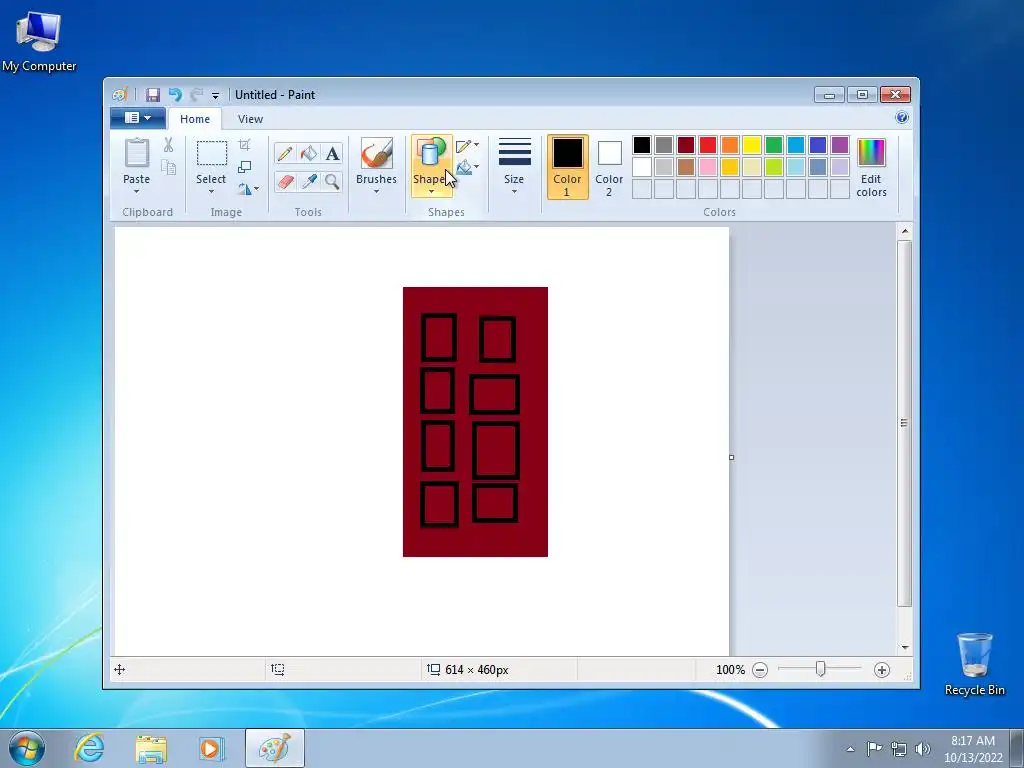This screenshot has width=1024, height=768.
Task: Open the Shapes gallery dropdown
Action: tap(431, 167)
